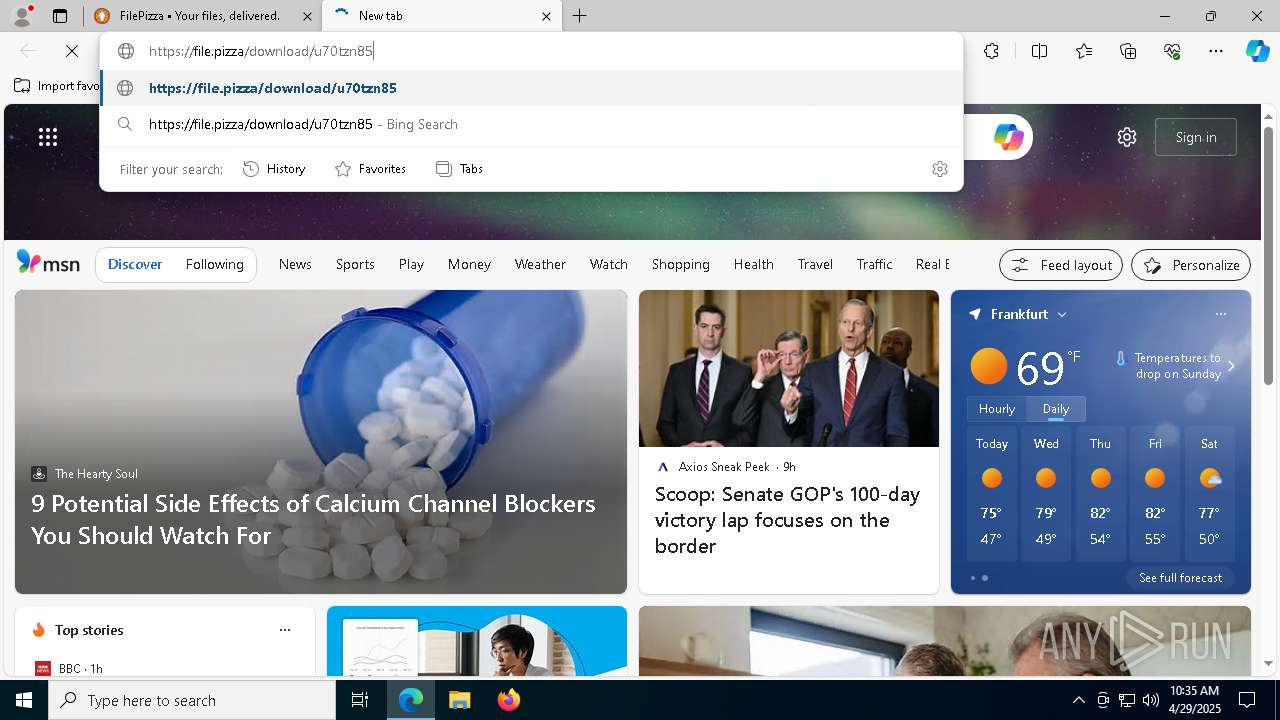The height and width of the screenshot is (720, 1280).
Task: Select file.pizza URL suggestion
Action: coord(531,88)
